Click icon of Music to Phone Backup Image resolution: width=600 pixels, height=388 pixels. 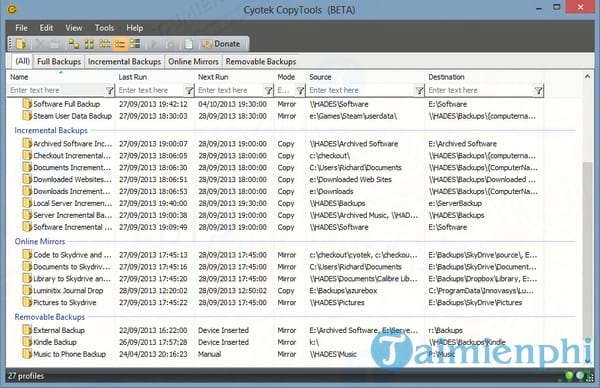27,354
